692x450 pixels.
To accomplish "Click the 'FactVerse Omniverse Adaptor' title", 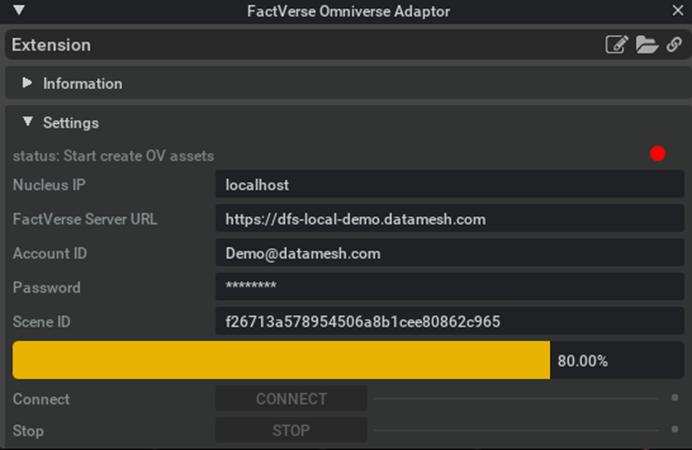I will (349, 11).
